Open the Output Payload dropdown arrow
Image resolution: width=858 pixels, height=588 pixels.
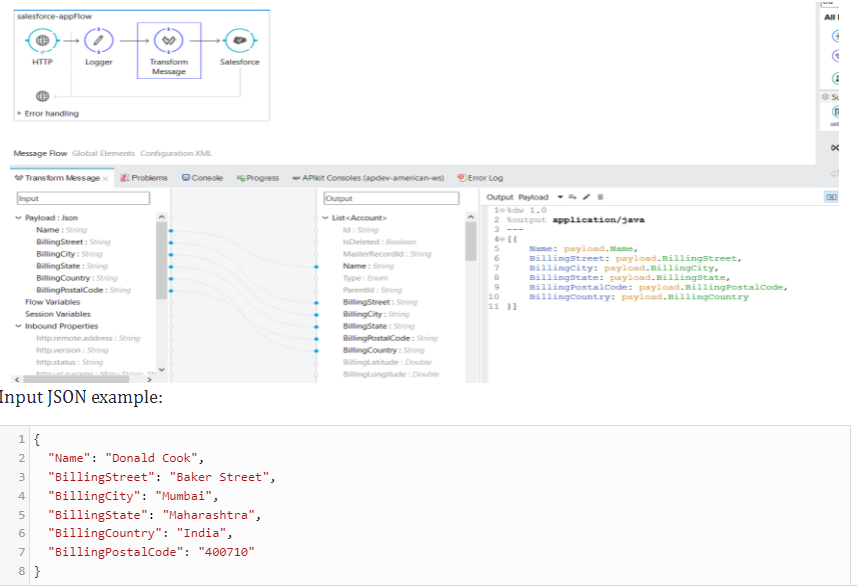(x=560, y=197)
